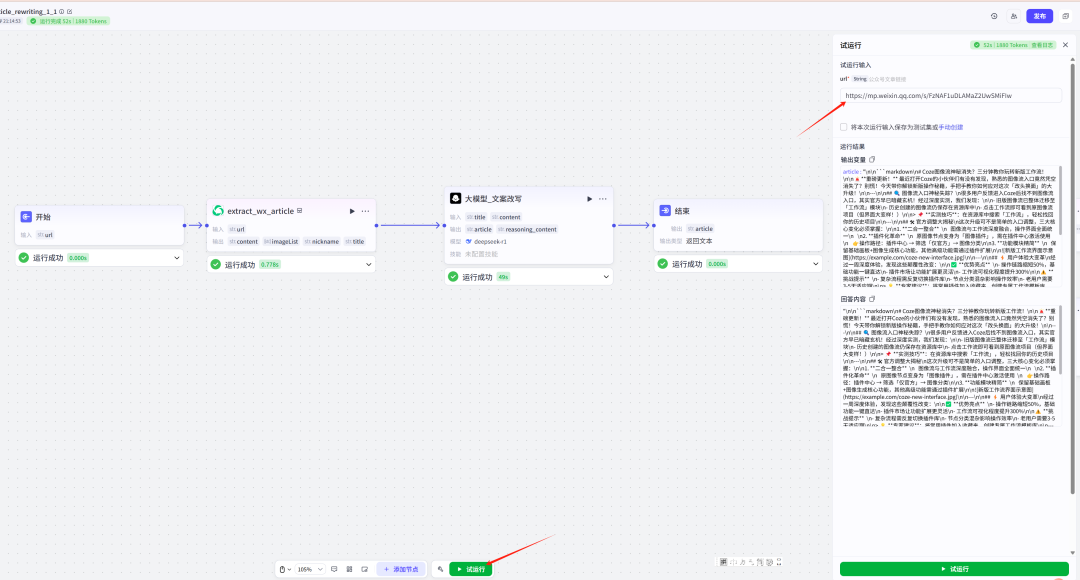Expand the 大模型_文案改写 运行成功 result
Screen dimensions: 1080x580
[606, 277]
